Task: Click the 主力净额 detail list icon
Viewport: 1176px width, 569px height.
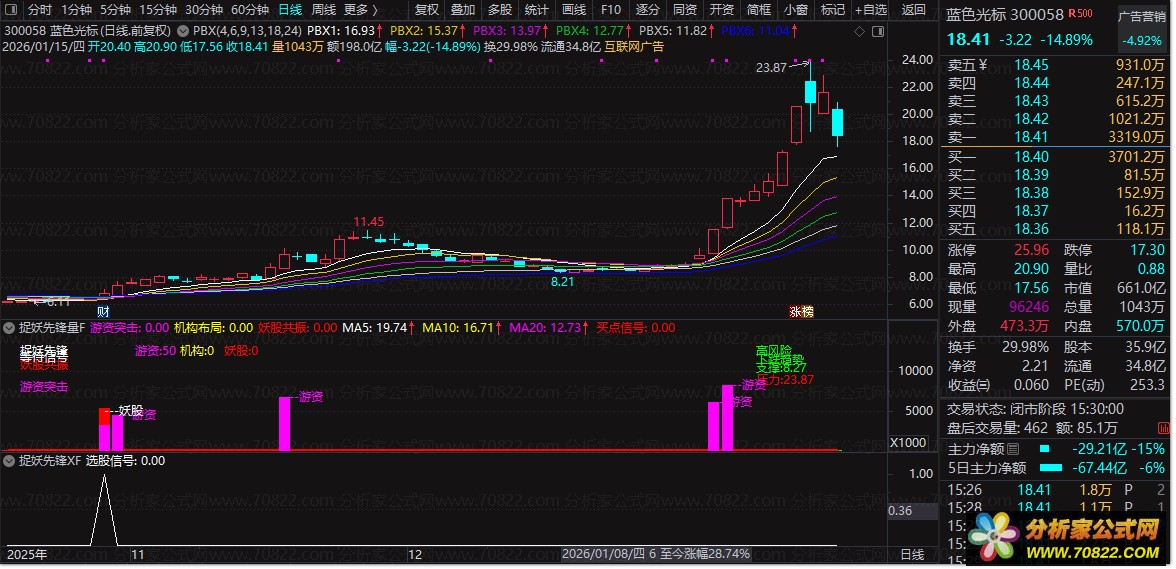Action: coord(1013,449)
